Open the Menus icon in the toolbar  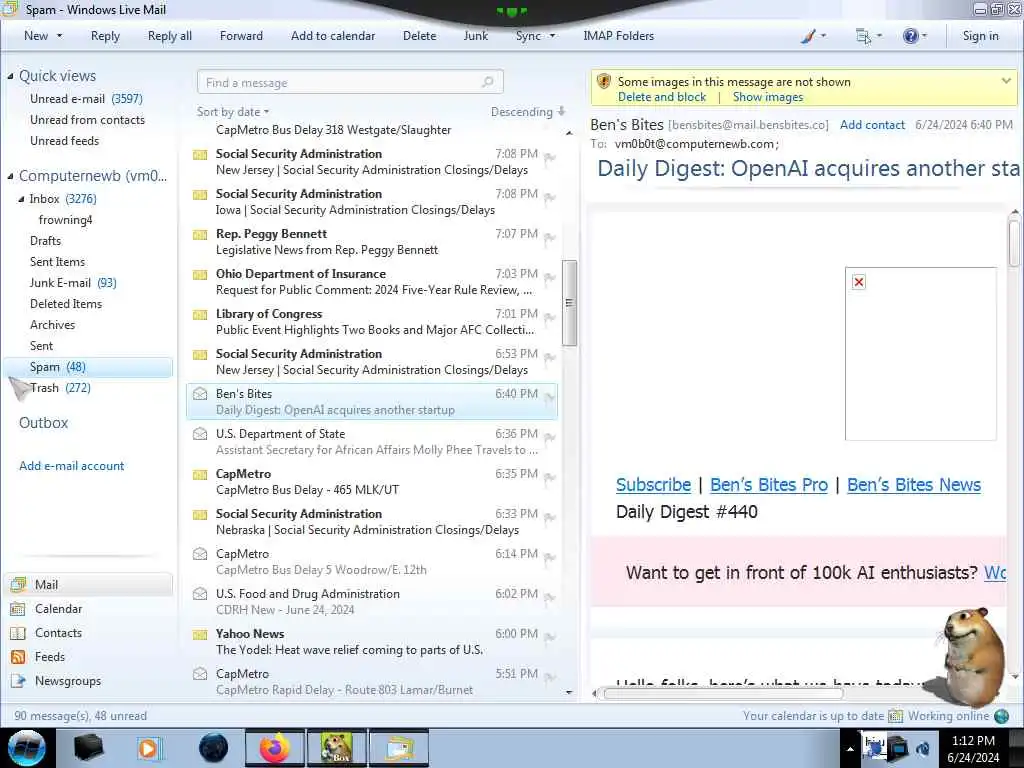(863, 36)
